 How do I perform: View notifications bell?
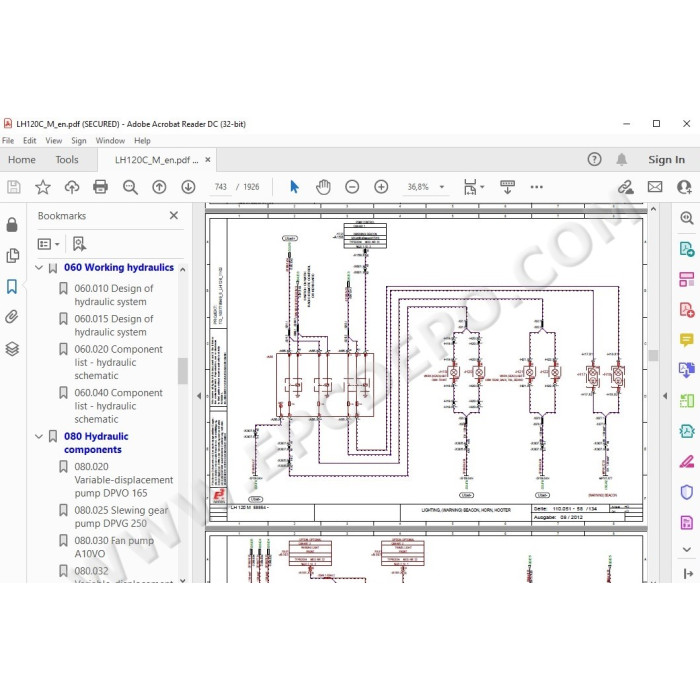click(x=621, y=159)
